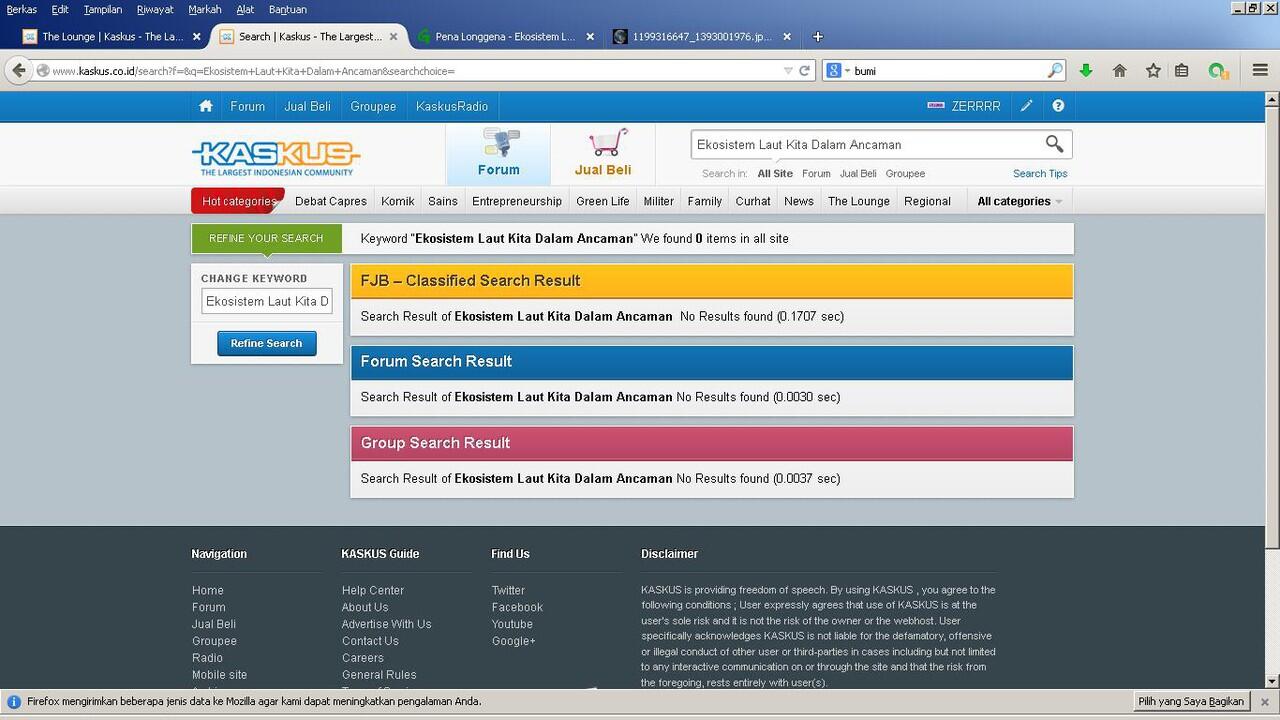1280x720 pixels.
Task: Open the Green Life category
Action: [x=603, y=201]
